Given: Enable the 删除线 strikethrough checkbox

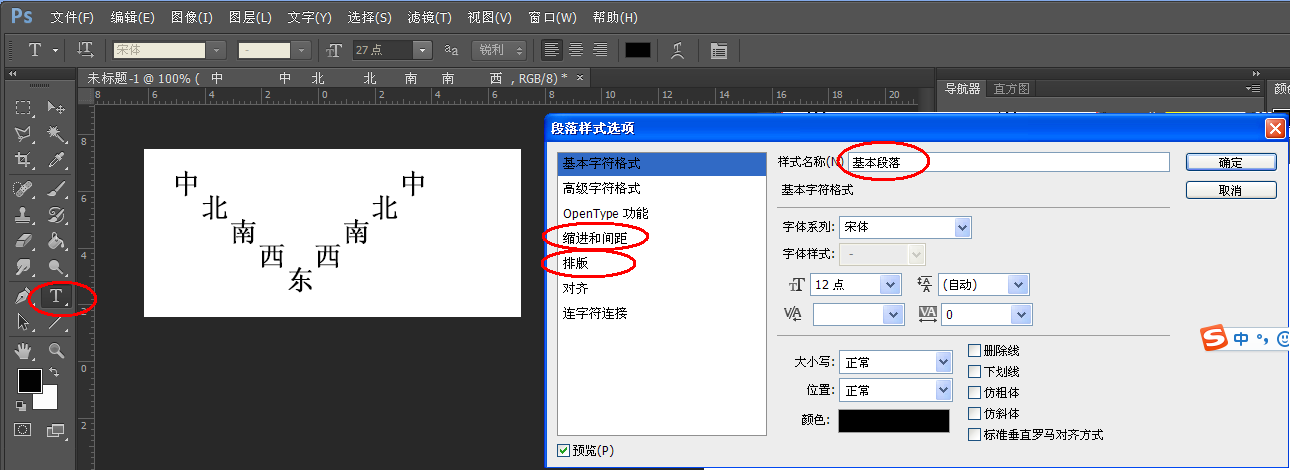Looking at the screenshot, I should click(x=975, y=351).
